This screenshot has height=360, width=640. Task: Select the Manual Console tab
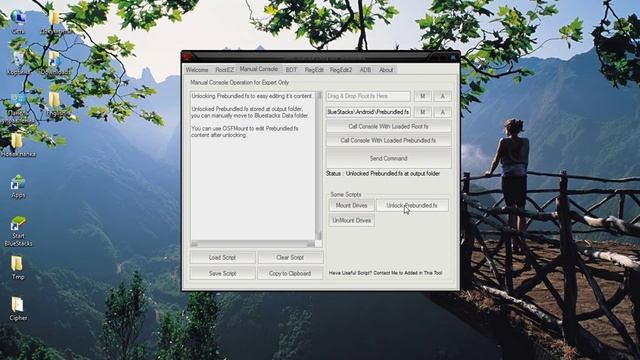(x=259, y=69)
